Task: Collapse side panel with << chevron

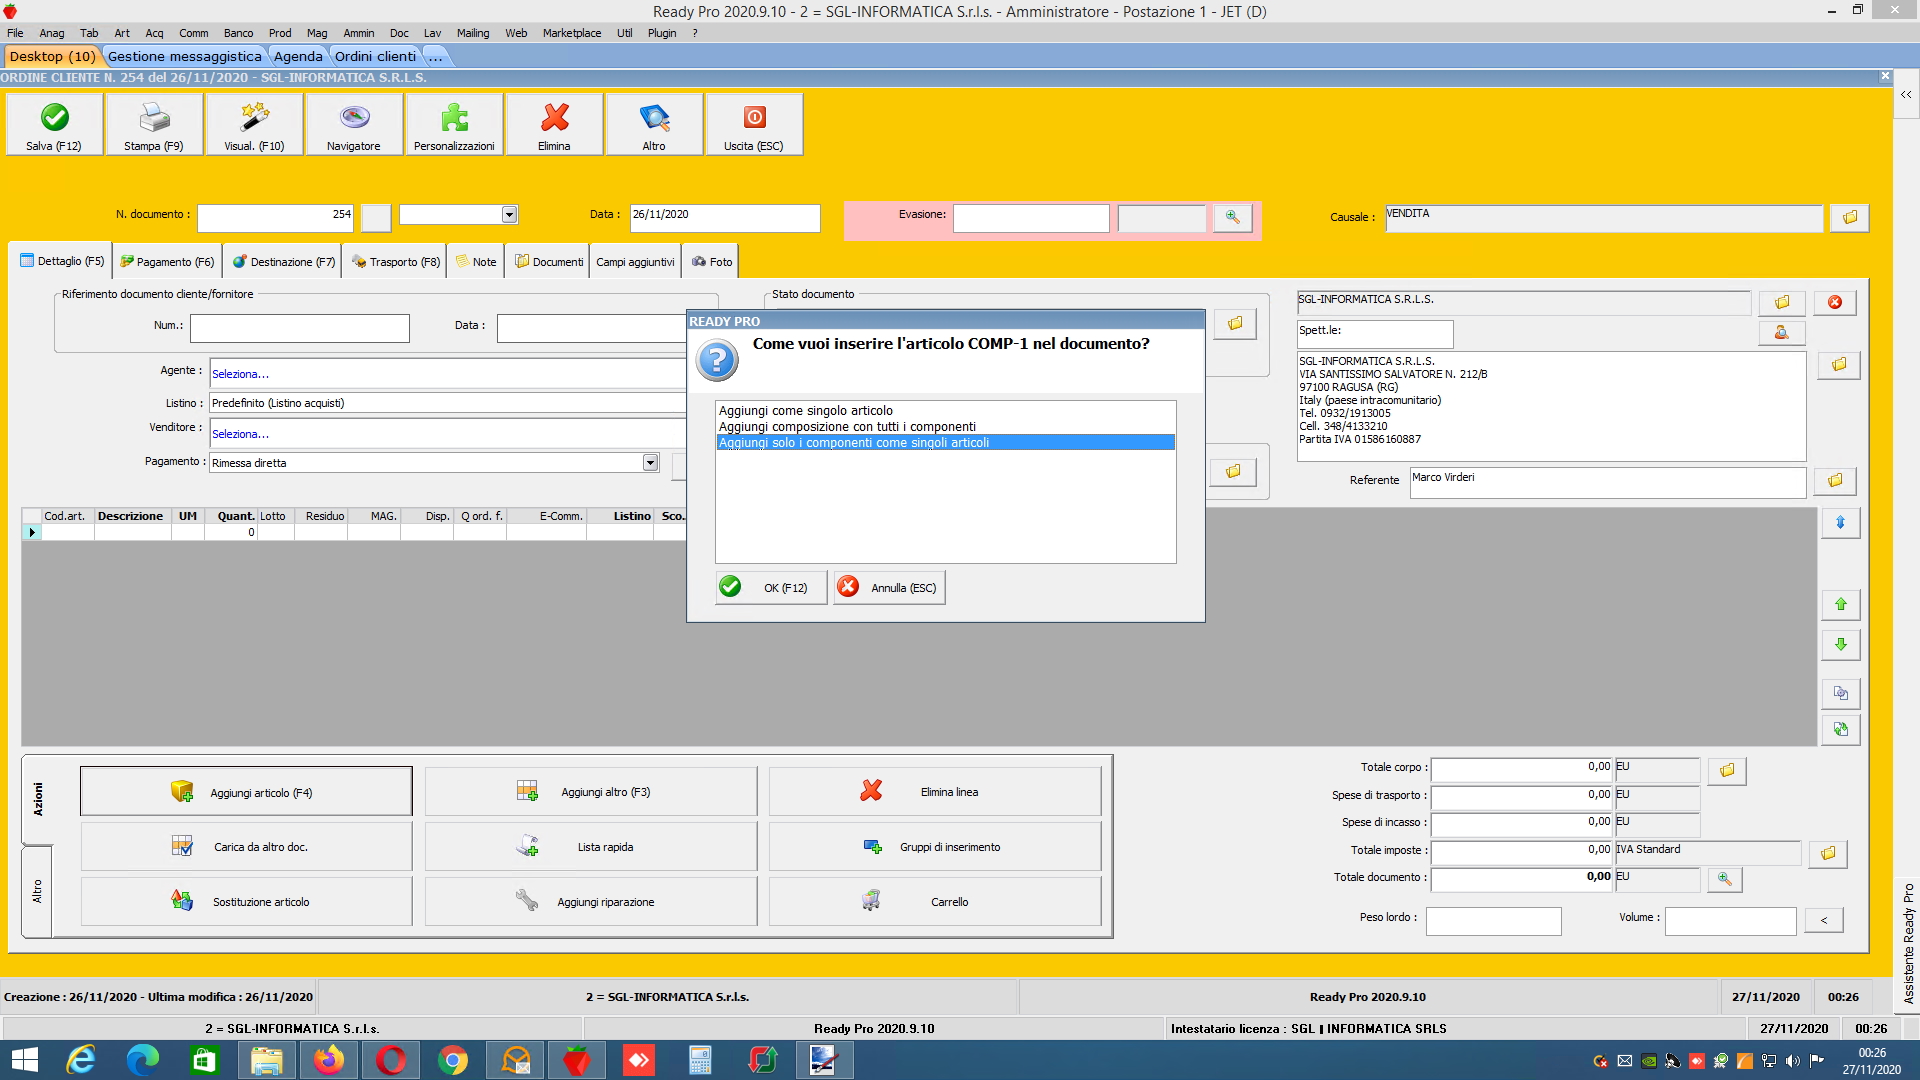Action: click(1906, 95)
